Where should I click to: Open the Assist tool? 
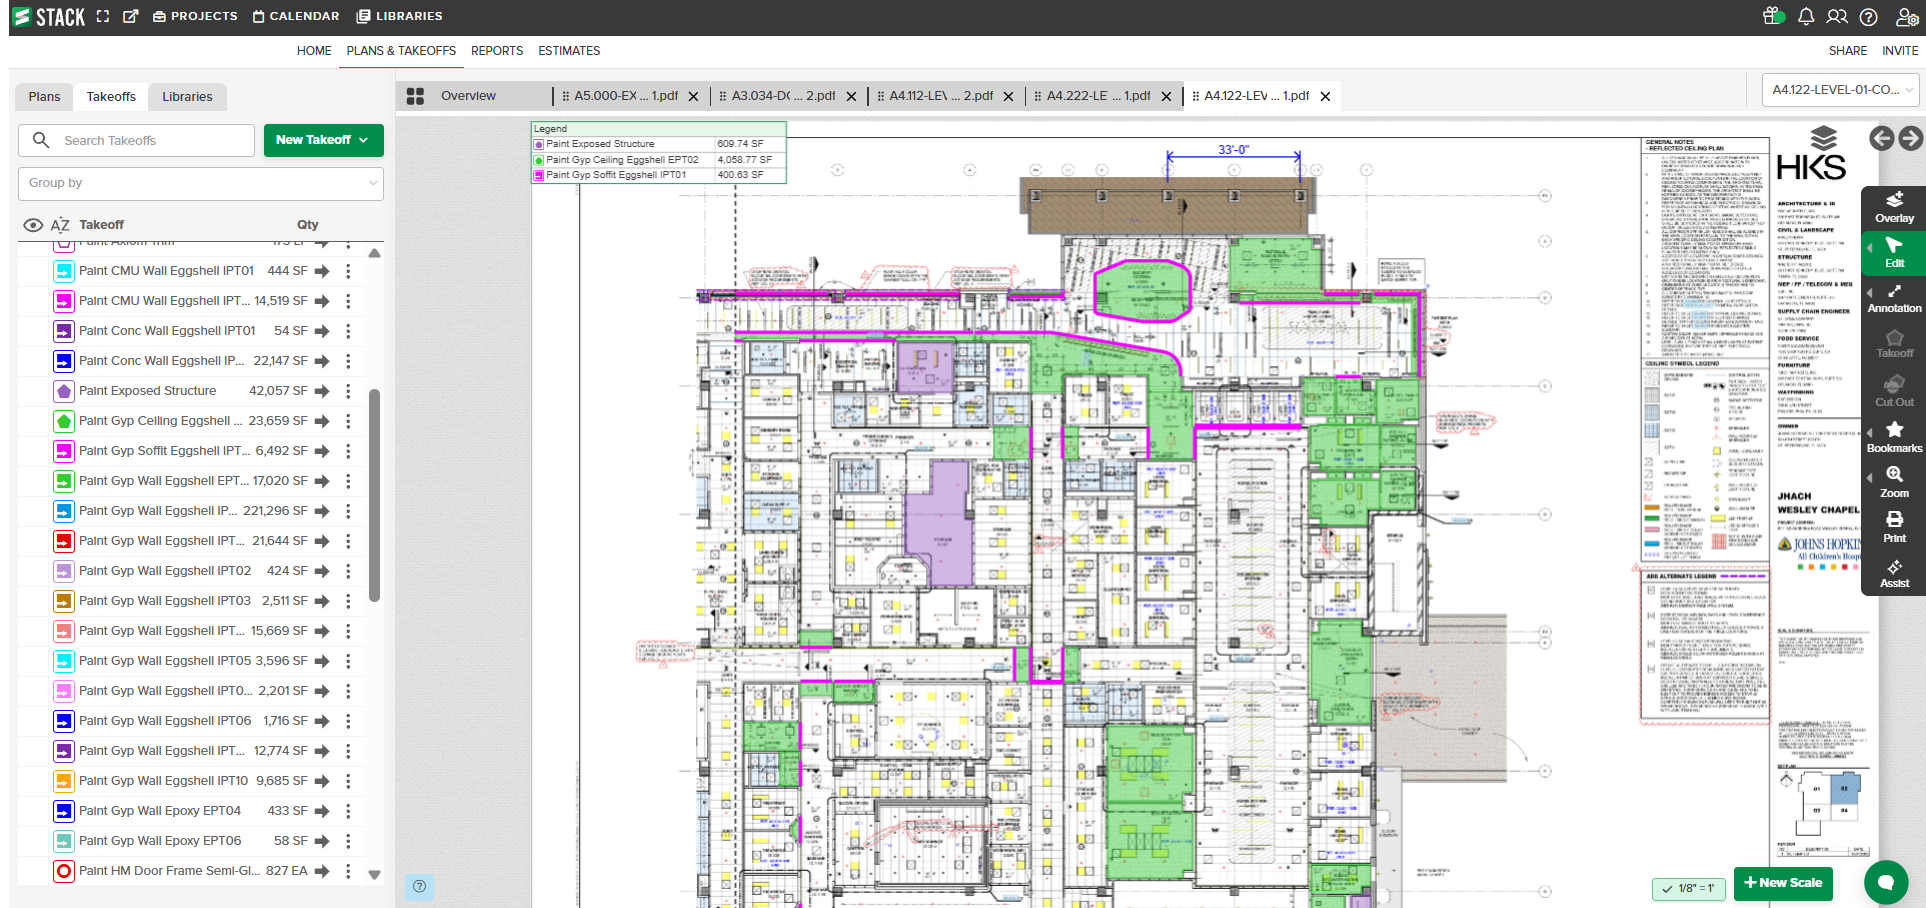pos(1894,573)
